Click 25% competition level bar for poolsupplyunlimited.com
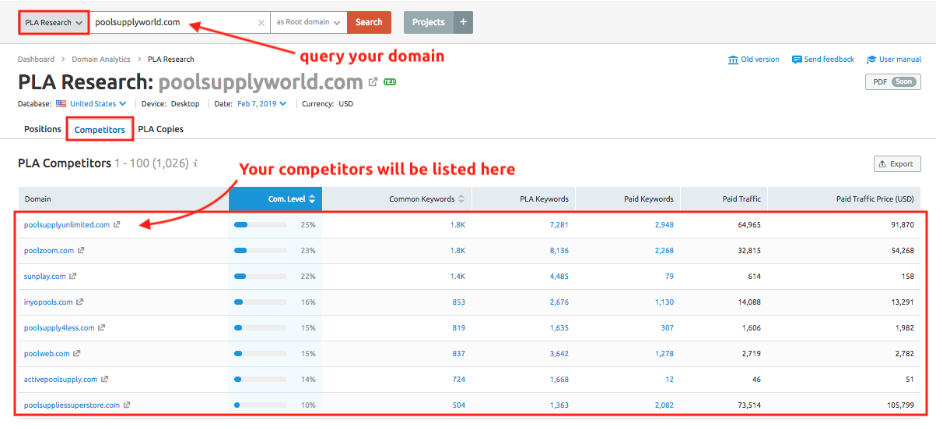942x429 pixels. coord(260,225)
